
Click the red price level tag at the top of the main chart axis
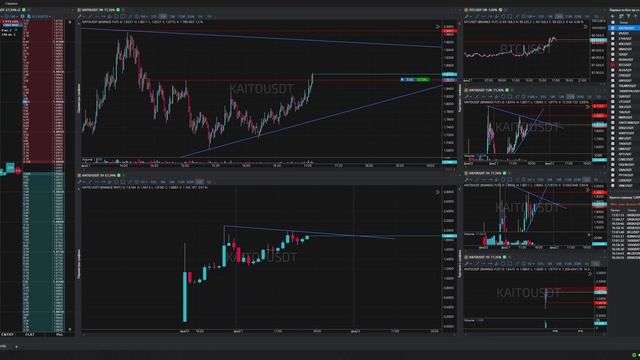(449, 31)
